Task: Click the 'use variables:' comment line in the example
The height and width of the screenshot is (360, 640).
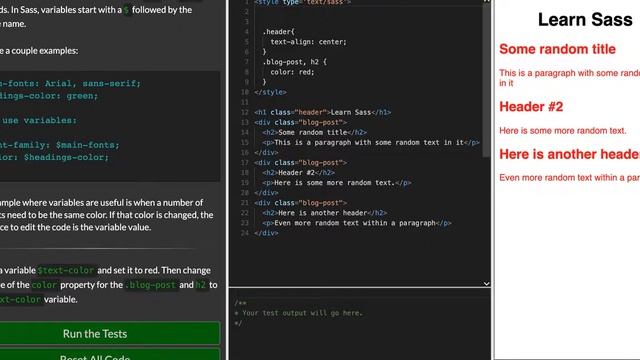Action: coord(39,120)
